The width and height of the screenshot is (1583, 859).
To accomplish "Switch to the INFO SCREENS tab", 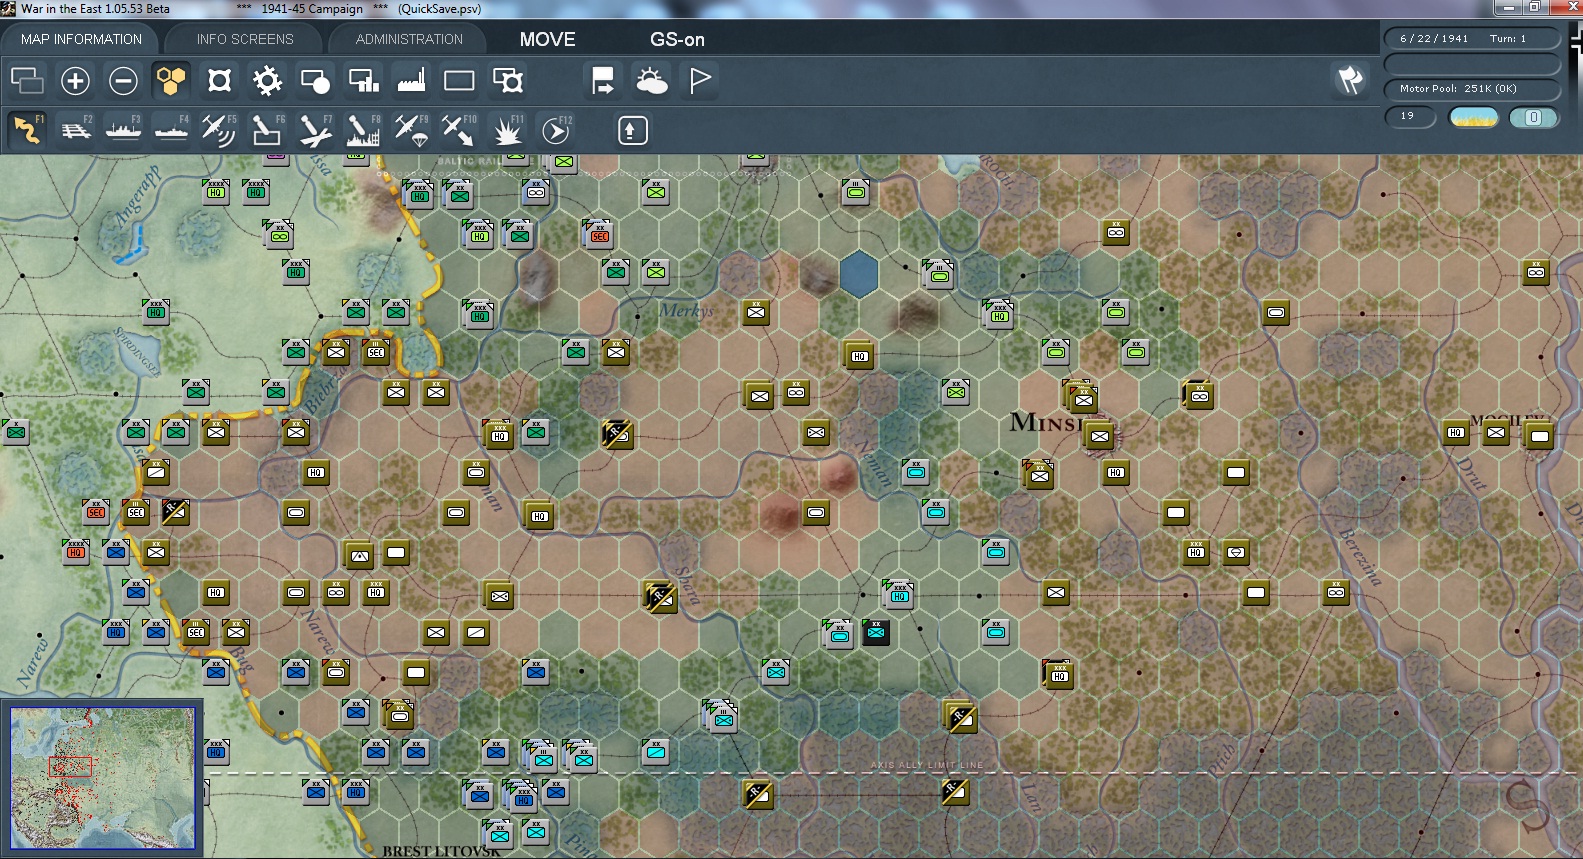I will pyautogui.click(x=245, y=39).
